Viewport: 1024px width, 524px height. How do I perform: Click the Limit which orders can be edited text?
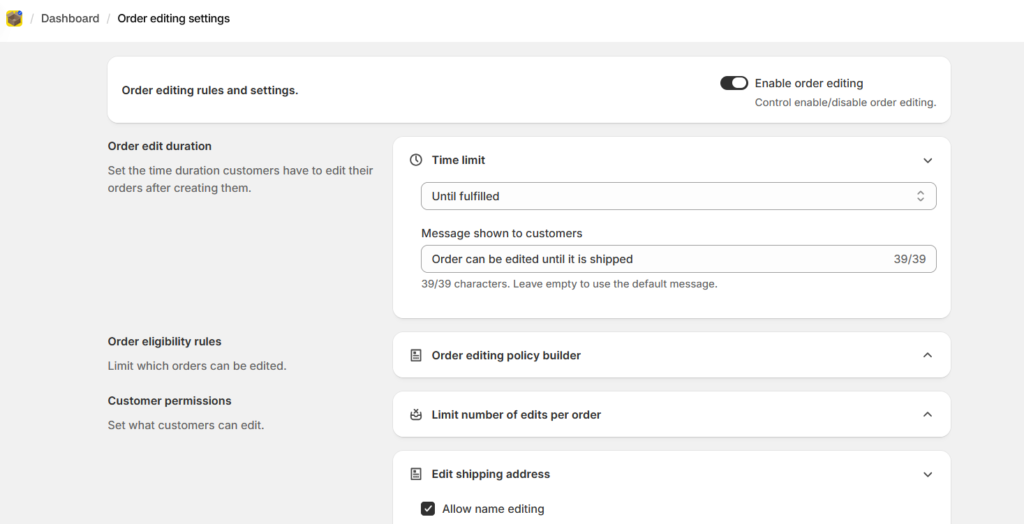197,366
